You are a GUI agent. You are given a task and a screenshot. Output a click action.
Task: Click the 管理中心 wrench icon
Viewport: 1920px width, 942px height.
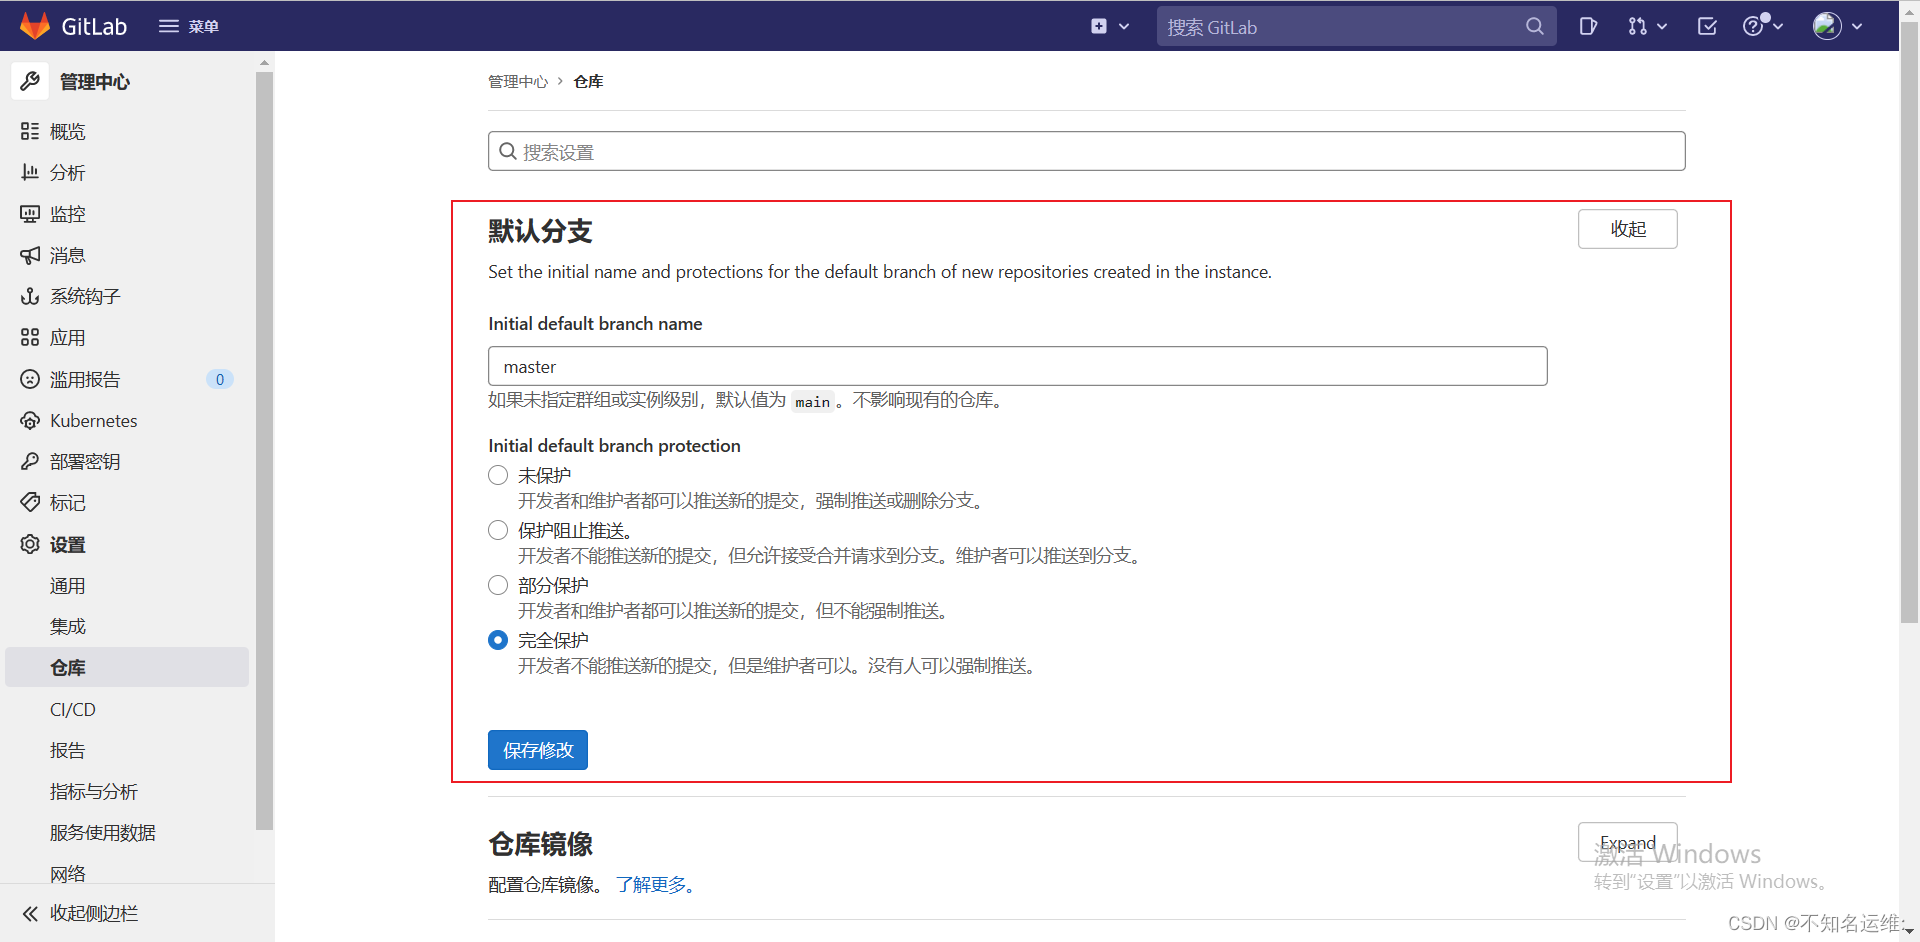click(x=30, y=81)
